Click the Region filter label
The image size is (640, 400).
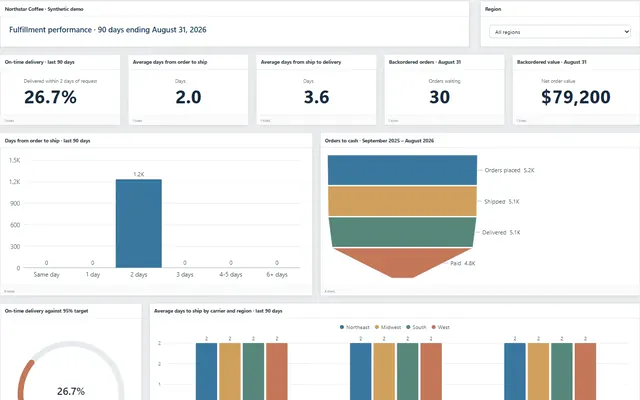click(493, 9)
